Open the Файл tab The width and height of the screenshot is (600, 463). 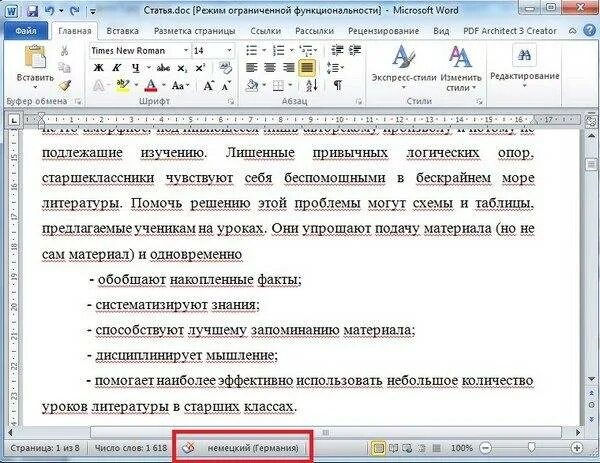point(26,31)
